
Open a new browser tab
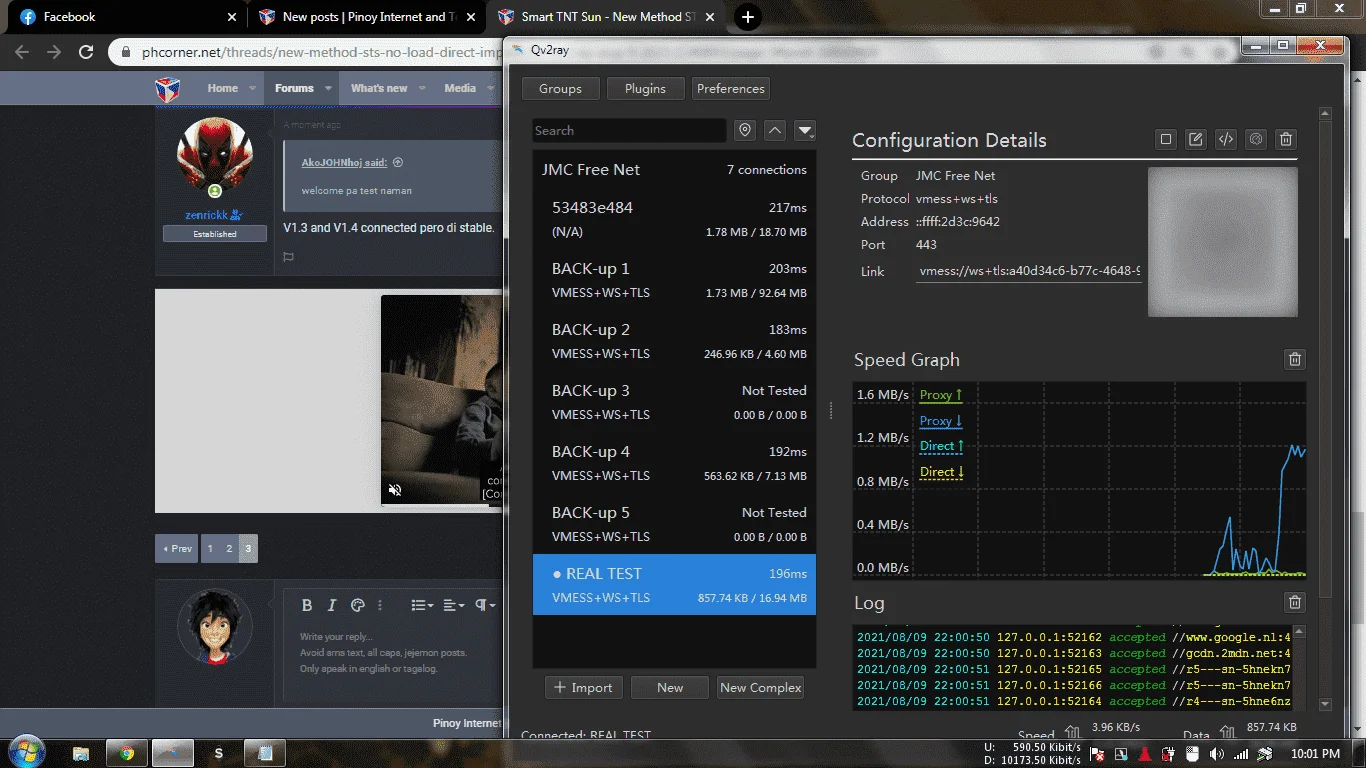click(x=748, y=17)
